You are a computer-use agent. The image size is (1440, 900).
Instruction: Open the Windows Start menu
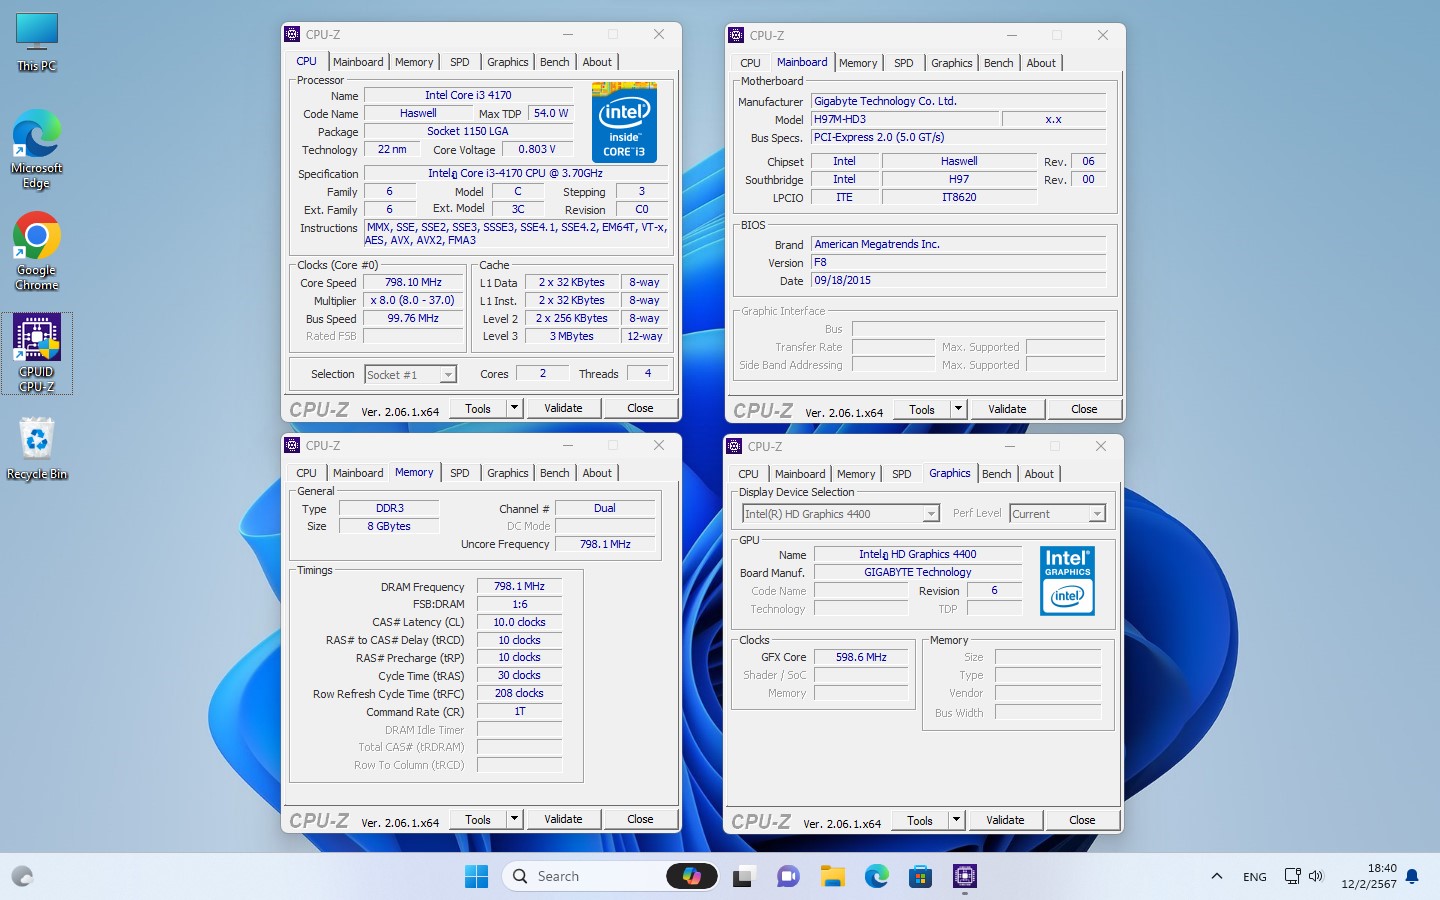[477, 877]
